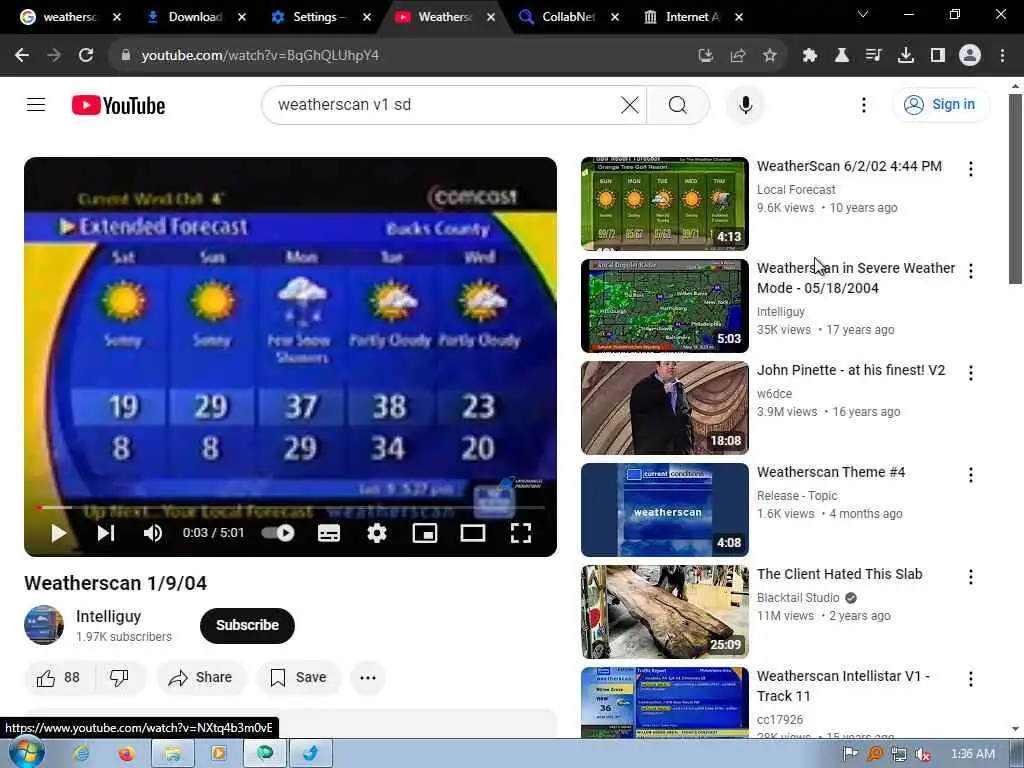Viewport: 1024px width, 768px height.
Task: Open the browser profile avatar
Action: pyautogui.click(x=970, y=56)
